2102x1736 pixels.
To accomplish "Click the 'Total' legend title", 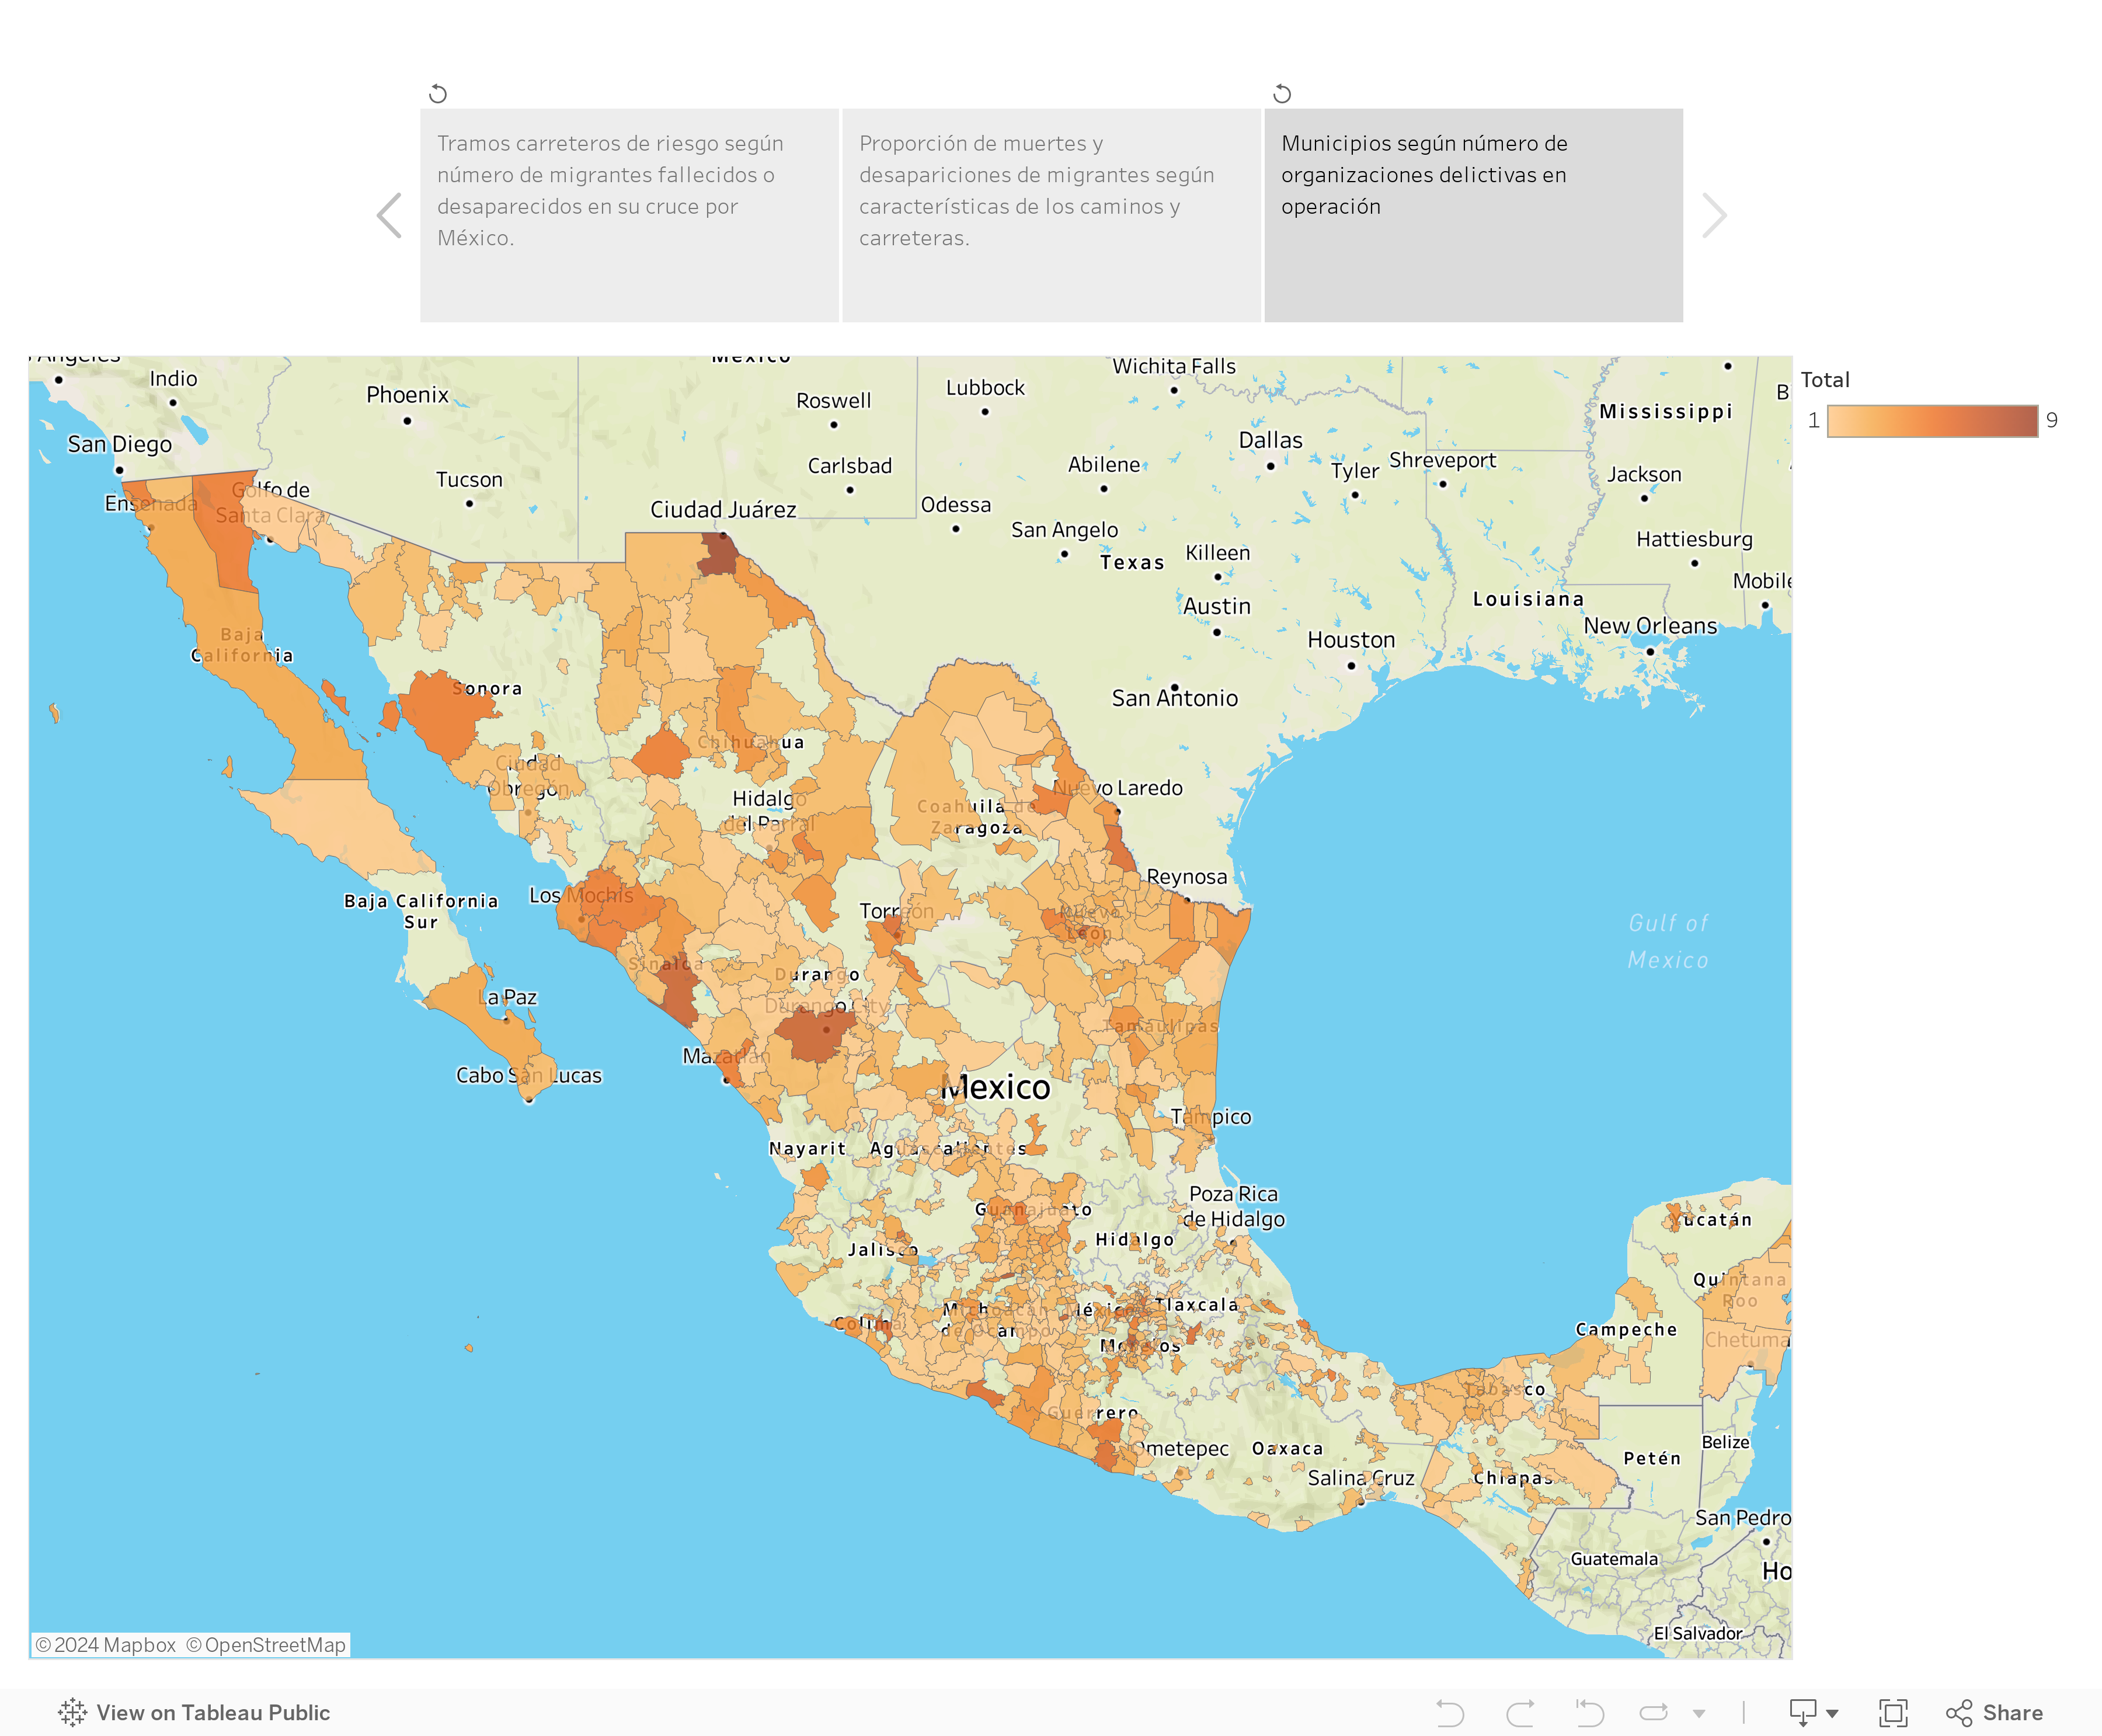I will (1825, 380).
